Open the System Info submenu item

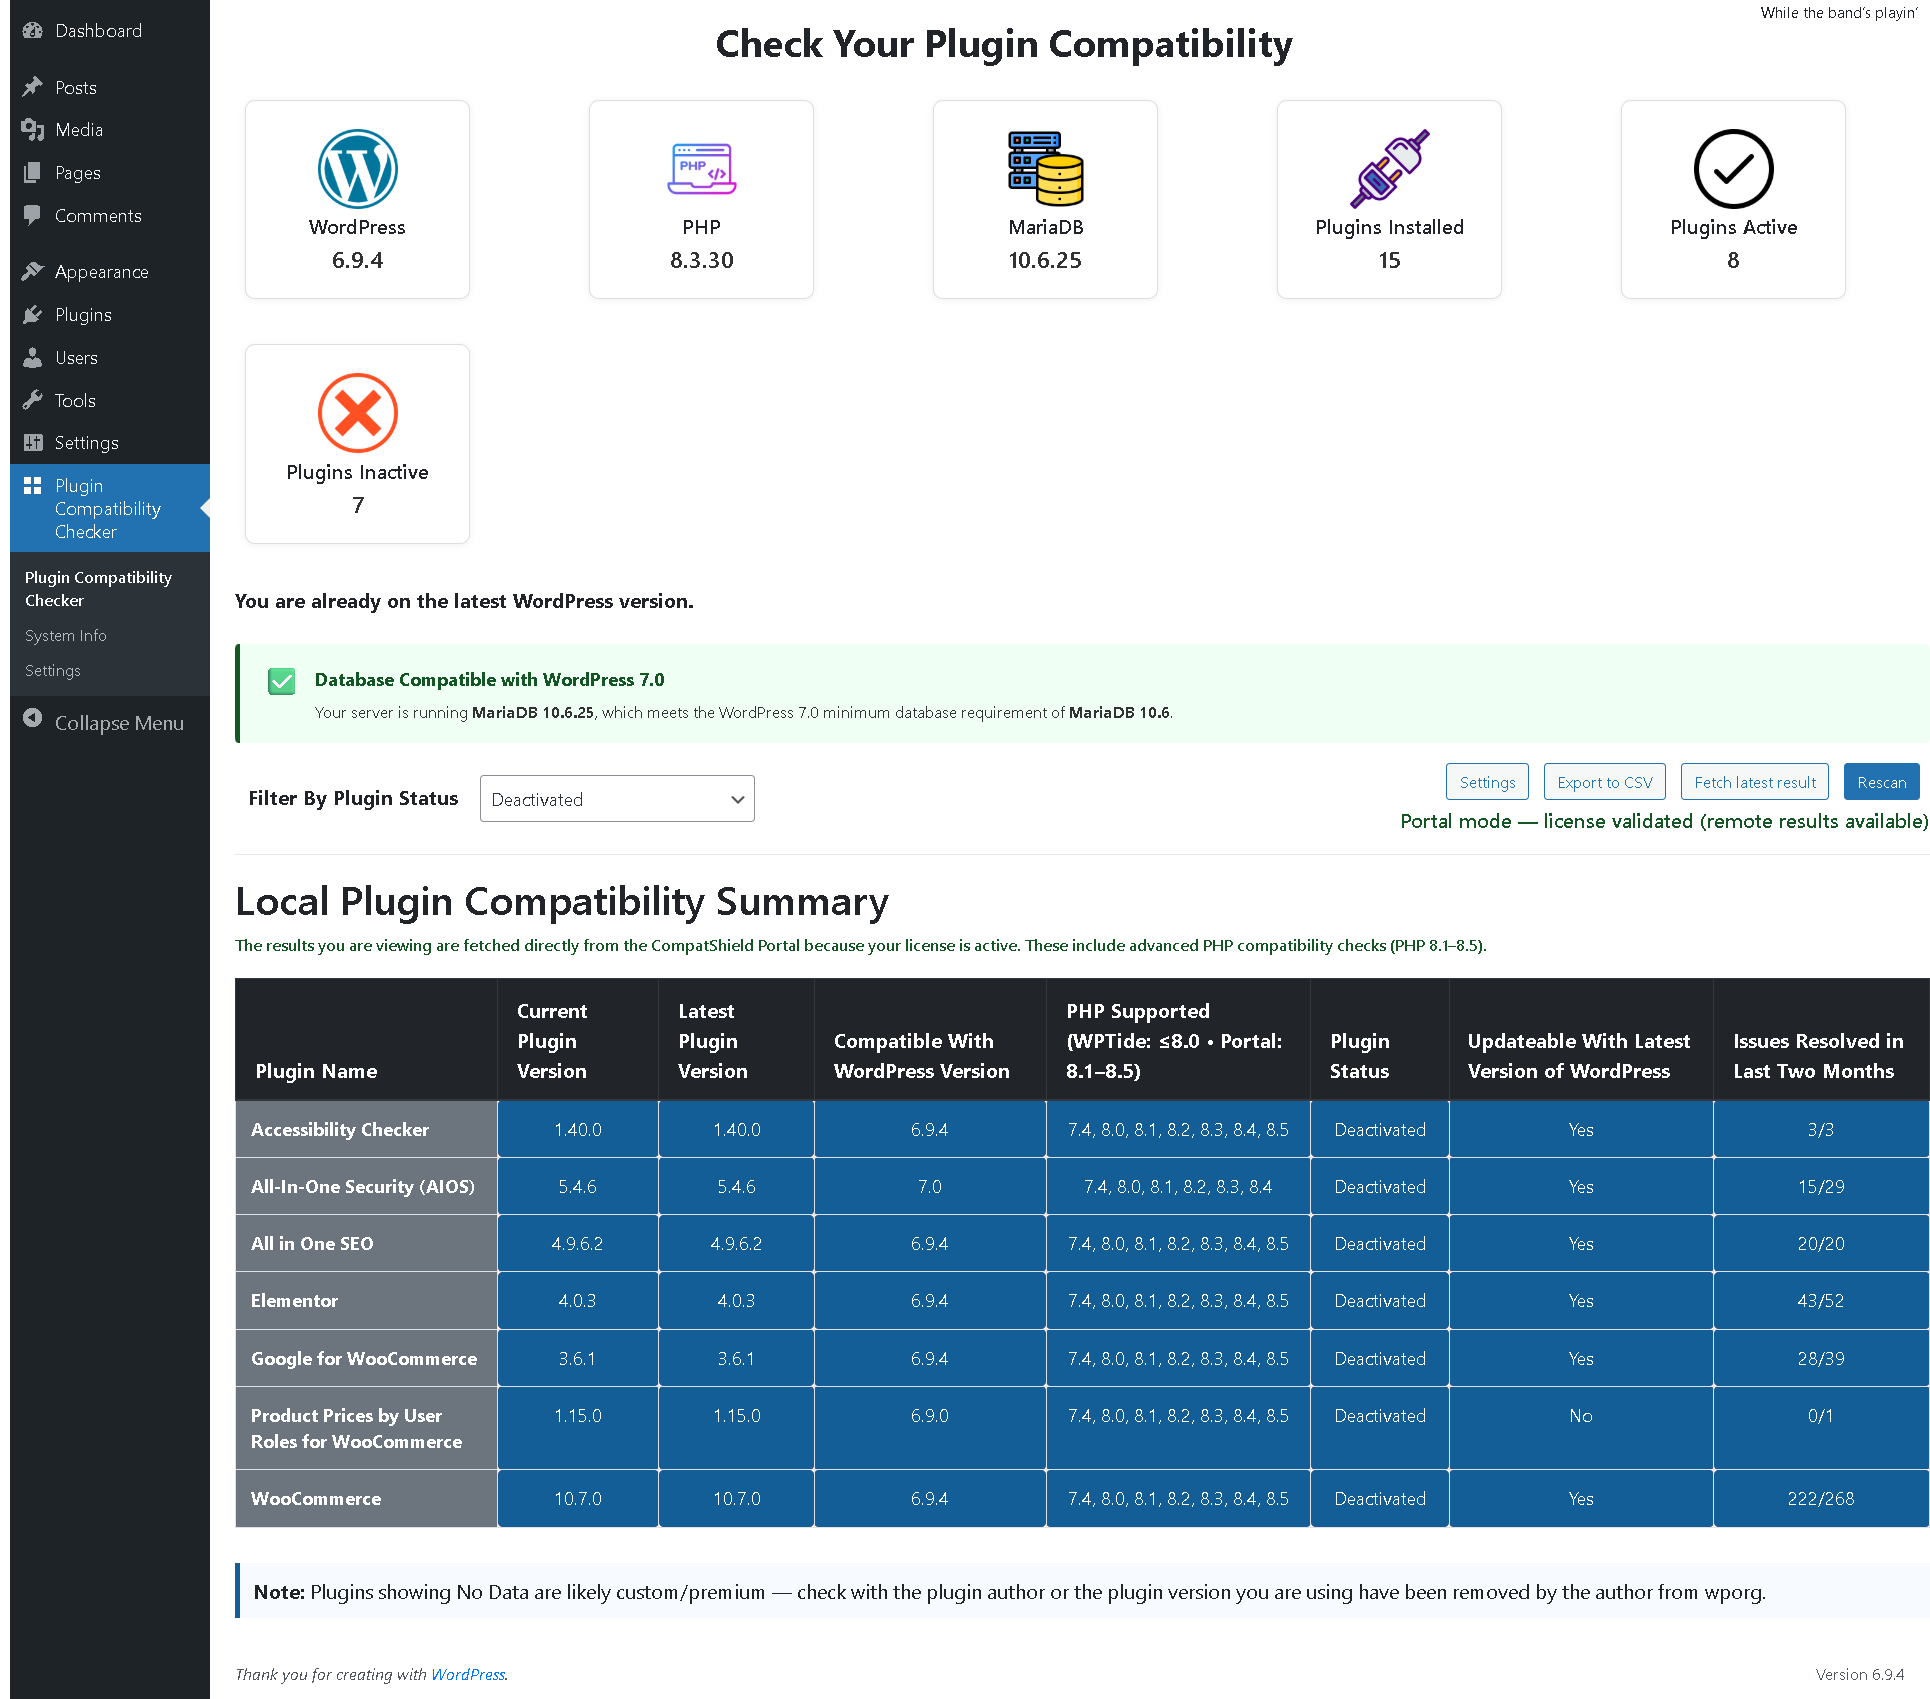[66, 636]
